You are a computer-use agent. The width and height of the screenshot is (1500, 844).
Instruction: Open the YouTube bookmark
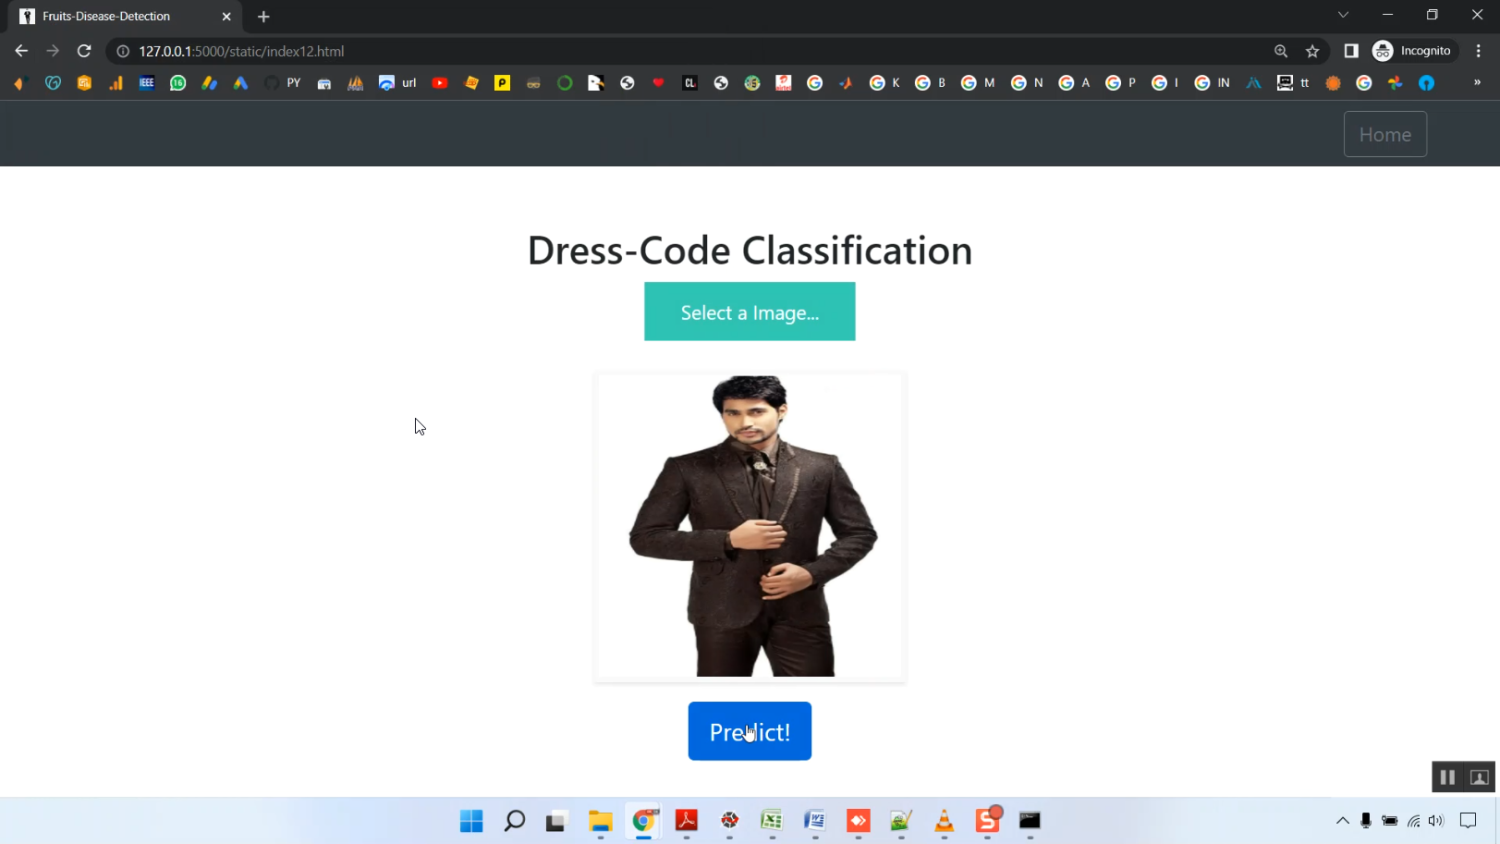click(440, 83)
